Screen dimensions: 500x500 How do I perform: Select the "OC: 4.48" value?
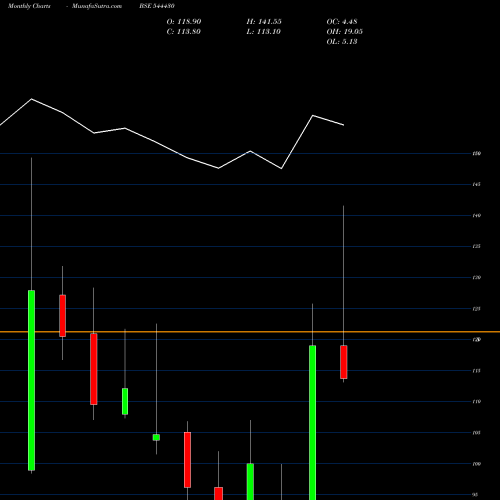[x=342, y=22]
